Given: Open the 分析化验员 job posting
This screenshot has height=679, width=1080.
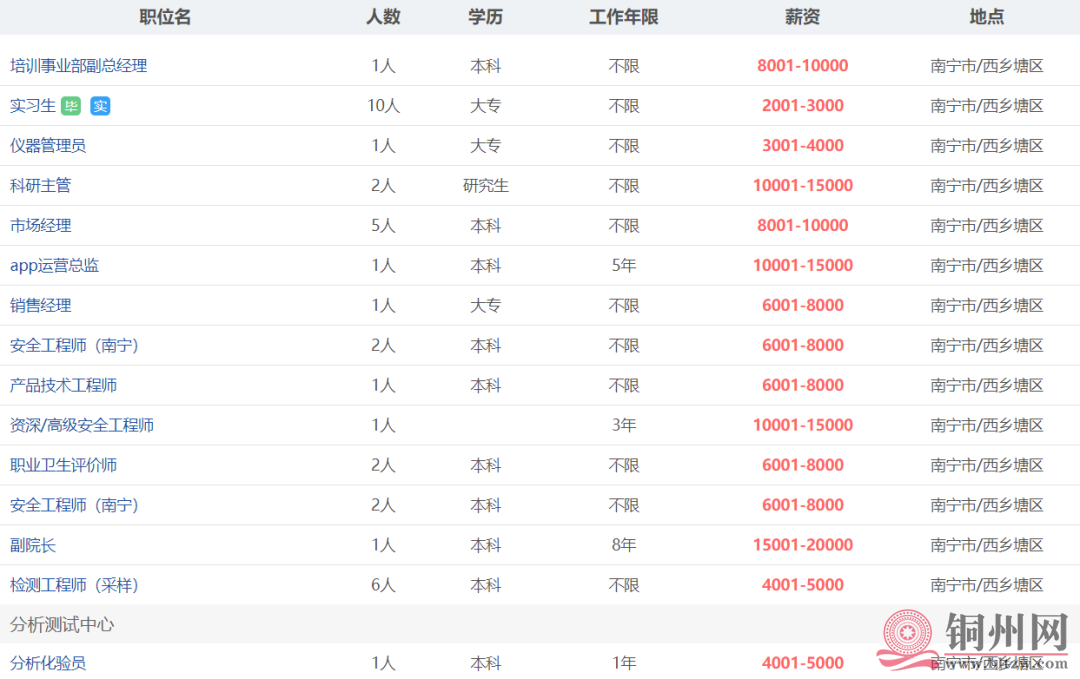Looking at the screenshot, I should coord(47,663).
